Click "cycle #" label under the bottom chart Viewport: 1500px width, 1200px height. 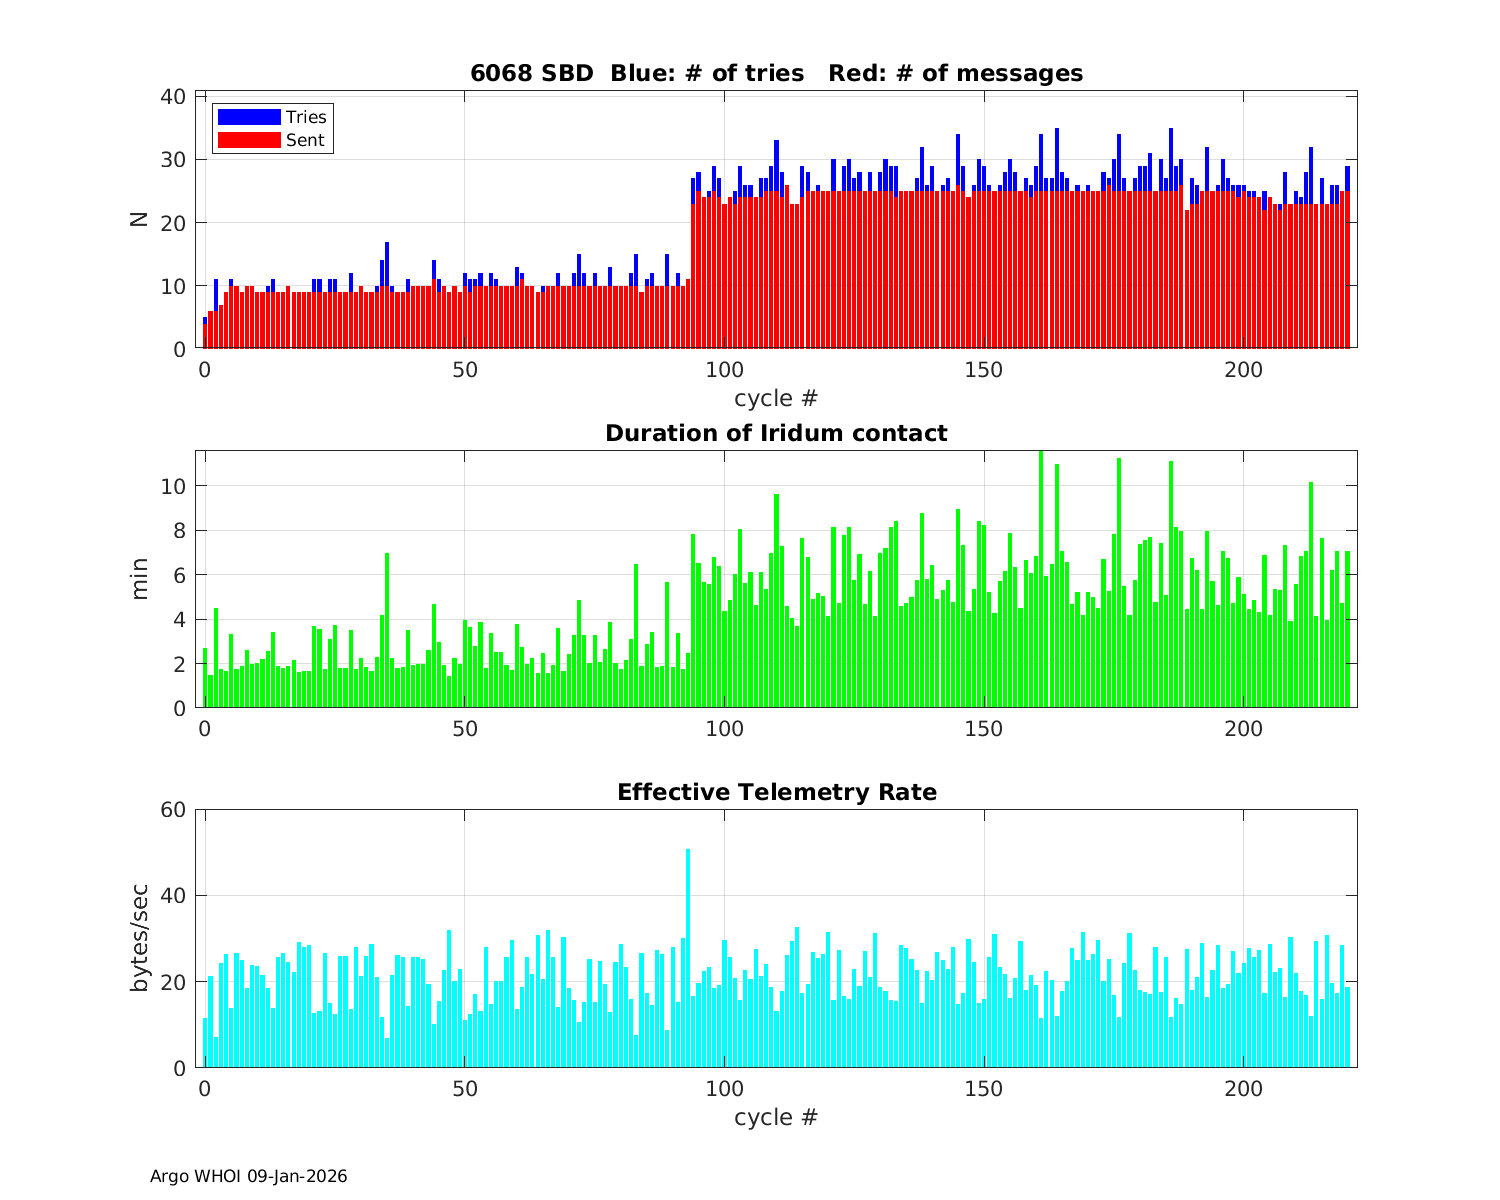[x=776, y=1117]
